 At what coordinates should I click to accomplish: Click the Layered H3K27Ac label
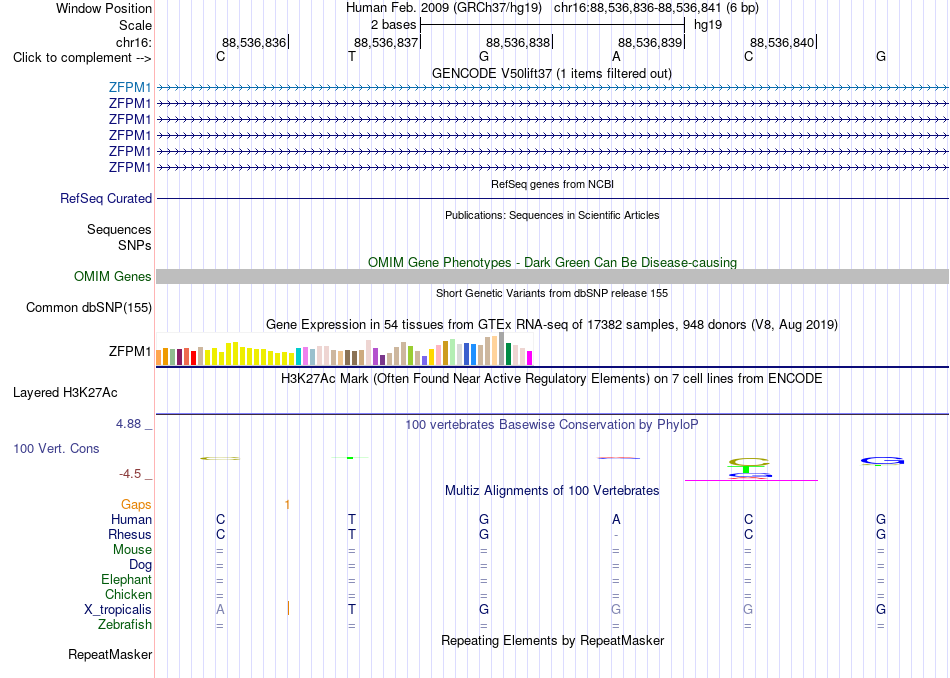coord(65,393)
